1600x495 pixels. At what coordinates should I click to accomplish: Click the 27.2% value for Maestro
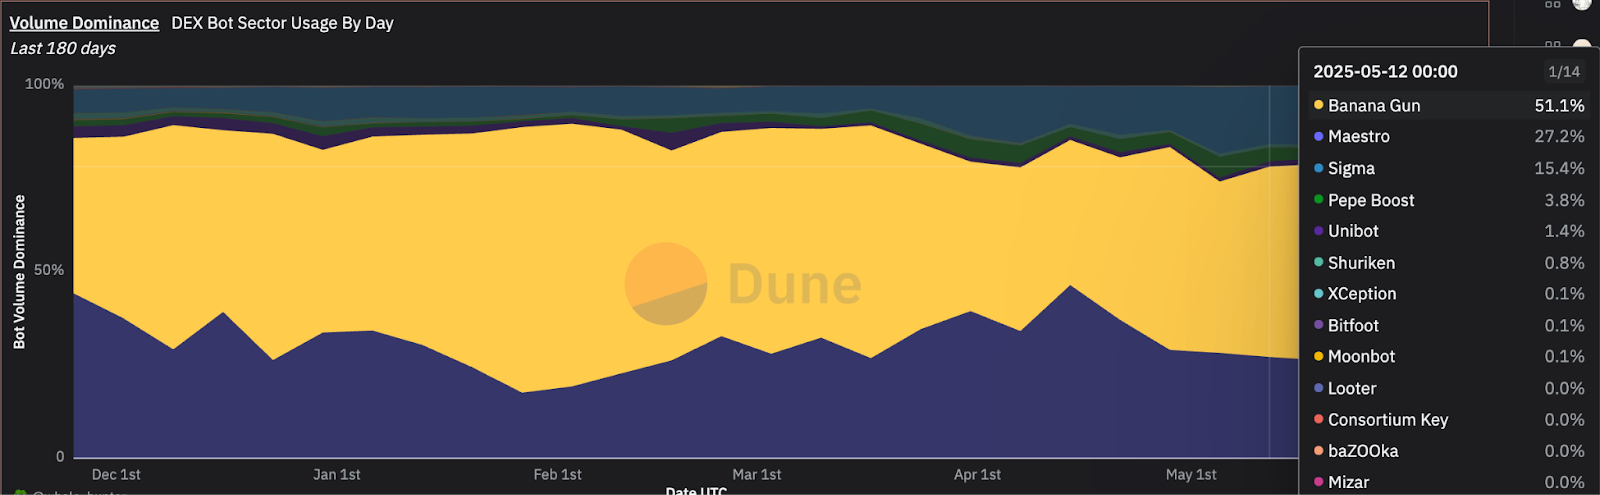[1559, 136]
